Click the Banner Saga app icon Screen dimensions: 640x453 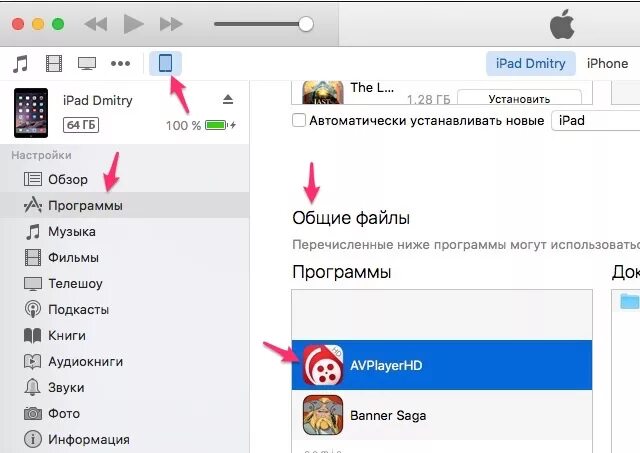pos(323,415)
